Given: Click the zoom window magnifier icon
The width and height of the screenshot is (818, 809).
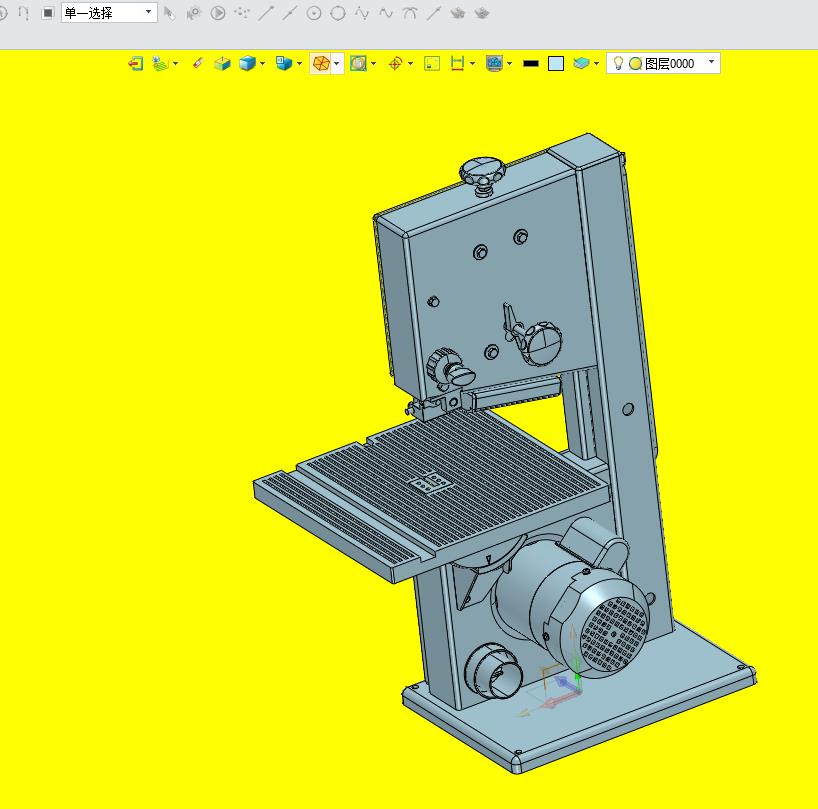Looking at the screenshot, I should [x=358, y=64].
